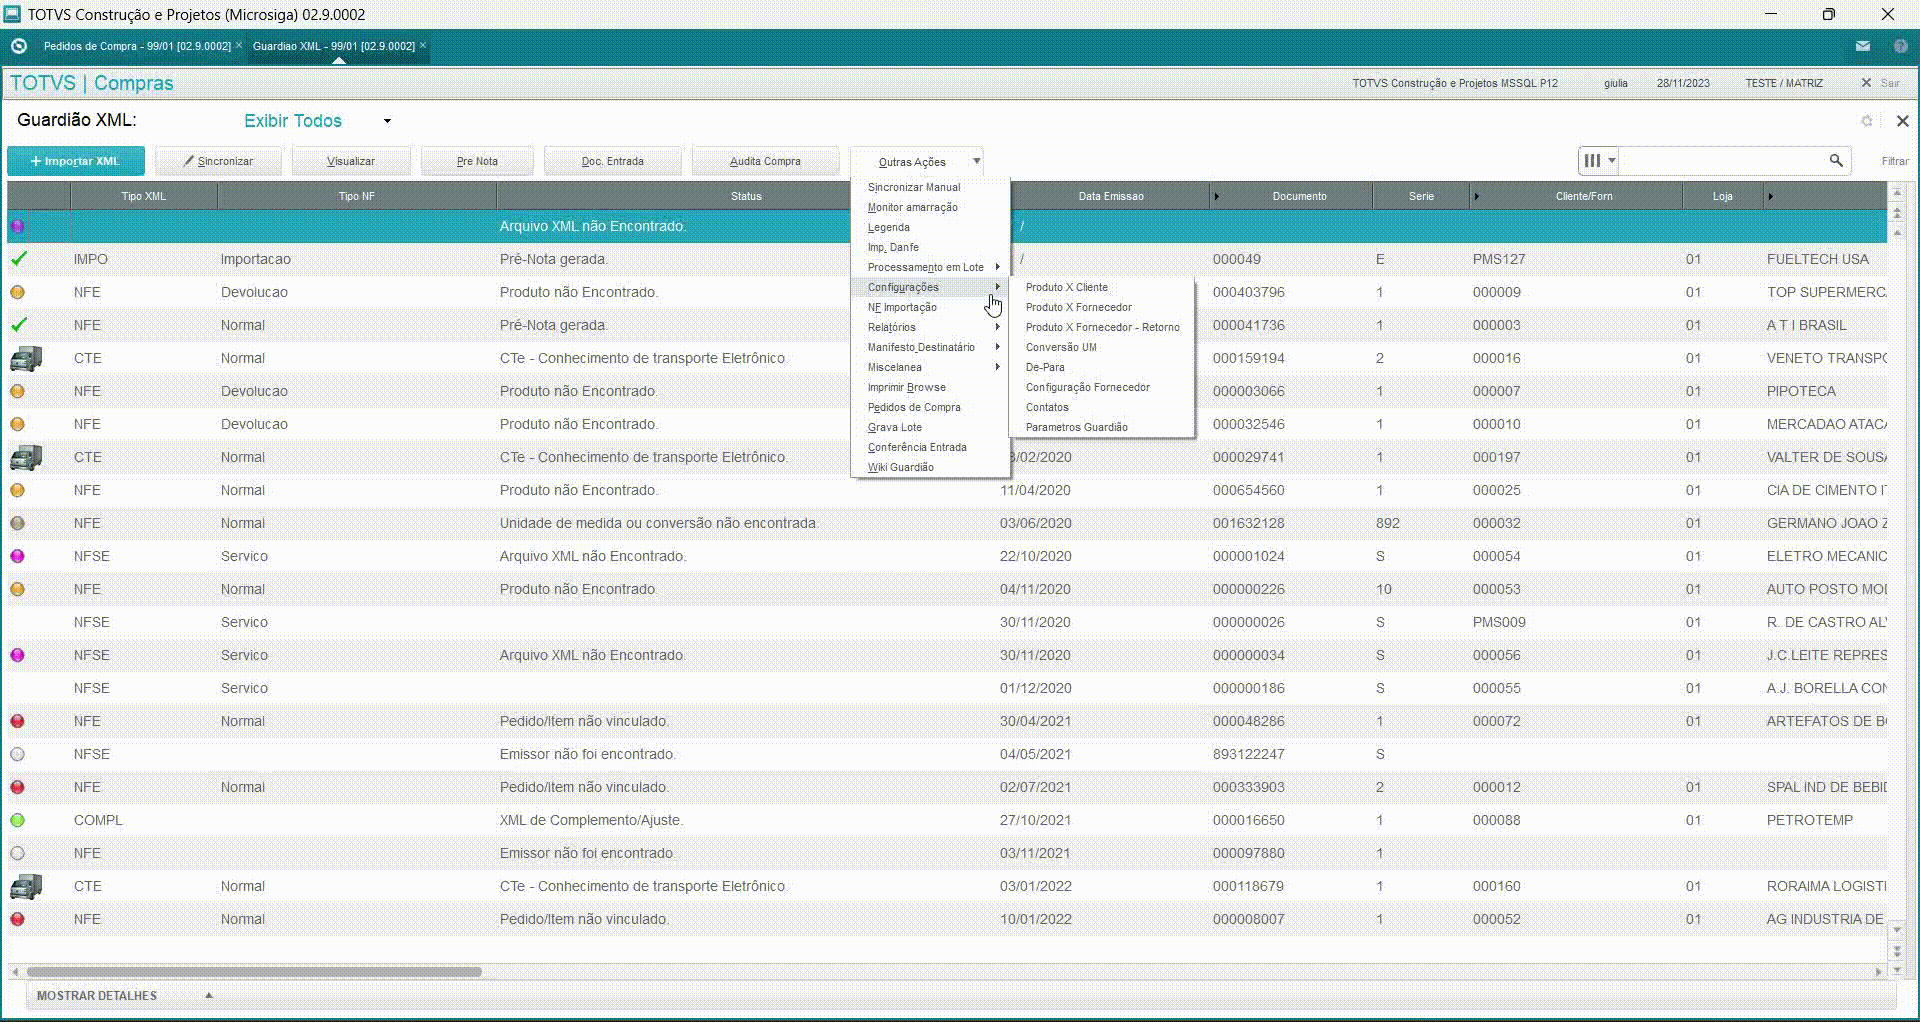Viewport: 1920px width, 1022px height.
Task: Click the Tipo XML column header
Action: 143,196
